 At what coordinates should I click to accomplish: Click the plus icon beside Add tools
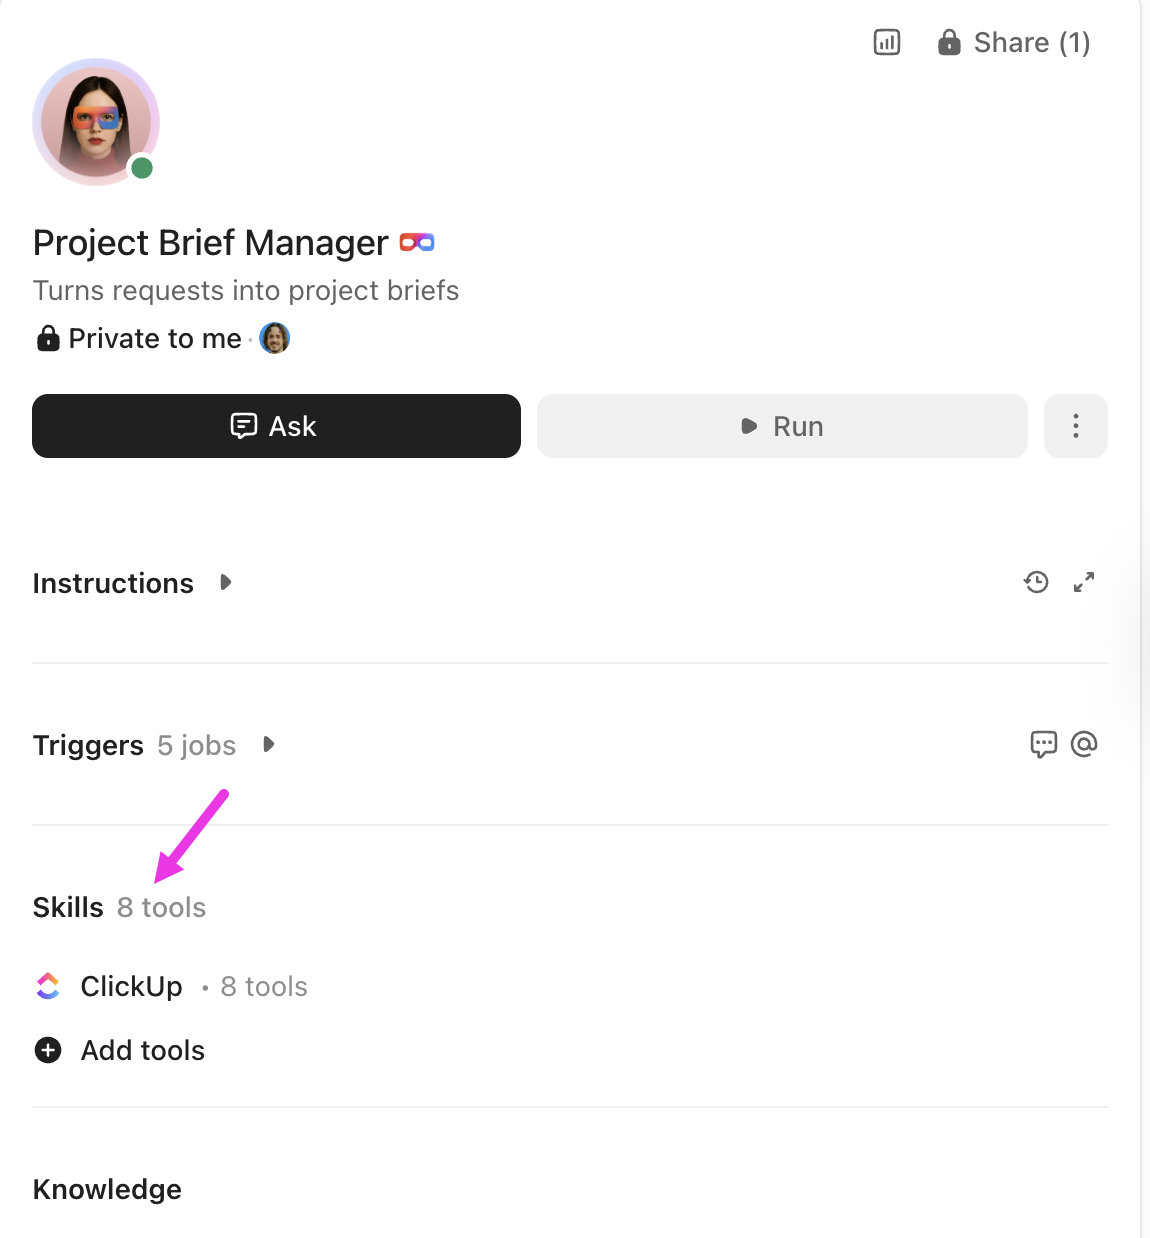click(47, 1050)
